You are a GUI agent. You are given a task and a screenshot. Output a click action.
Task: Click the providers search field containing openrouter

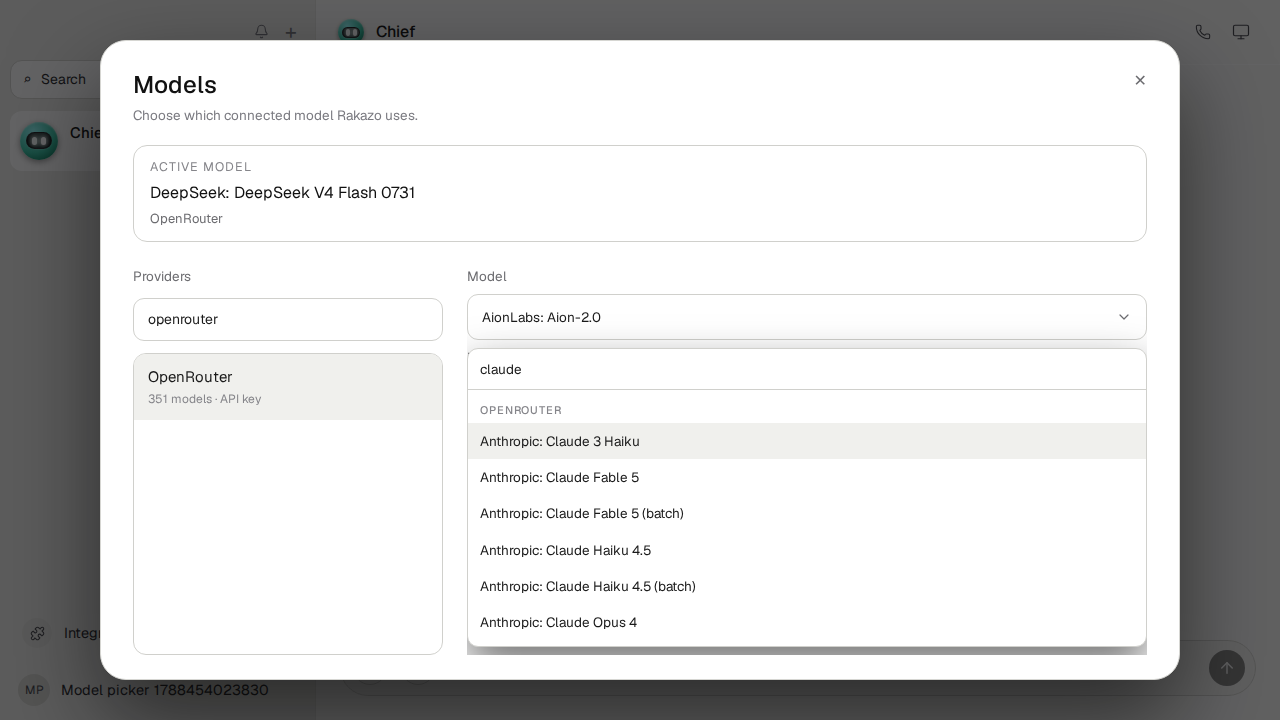click(288, 319)
